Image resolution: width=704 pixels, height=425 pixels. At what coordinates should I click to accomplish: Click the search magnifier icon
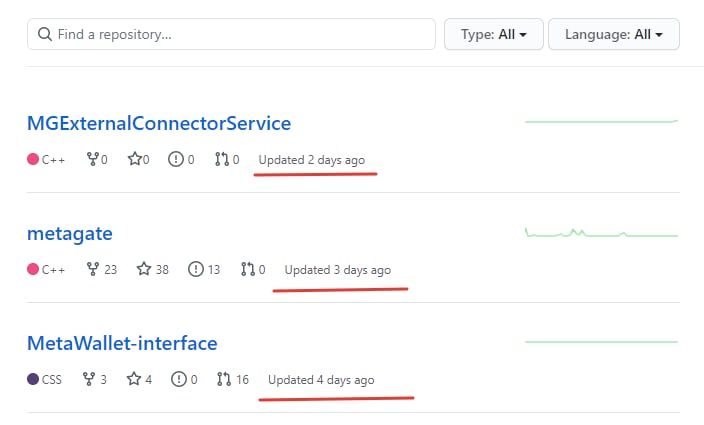(44, 34)
